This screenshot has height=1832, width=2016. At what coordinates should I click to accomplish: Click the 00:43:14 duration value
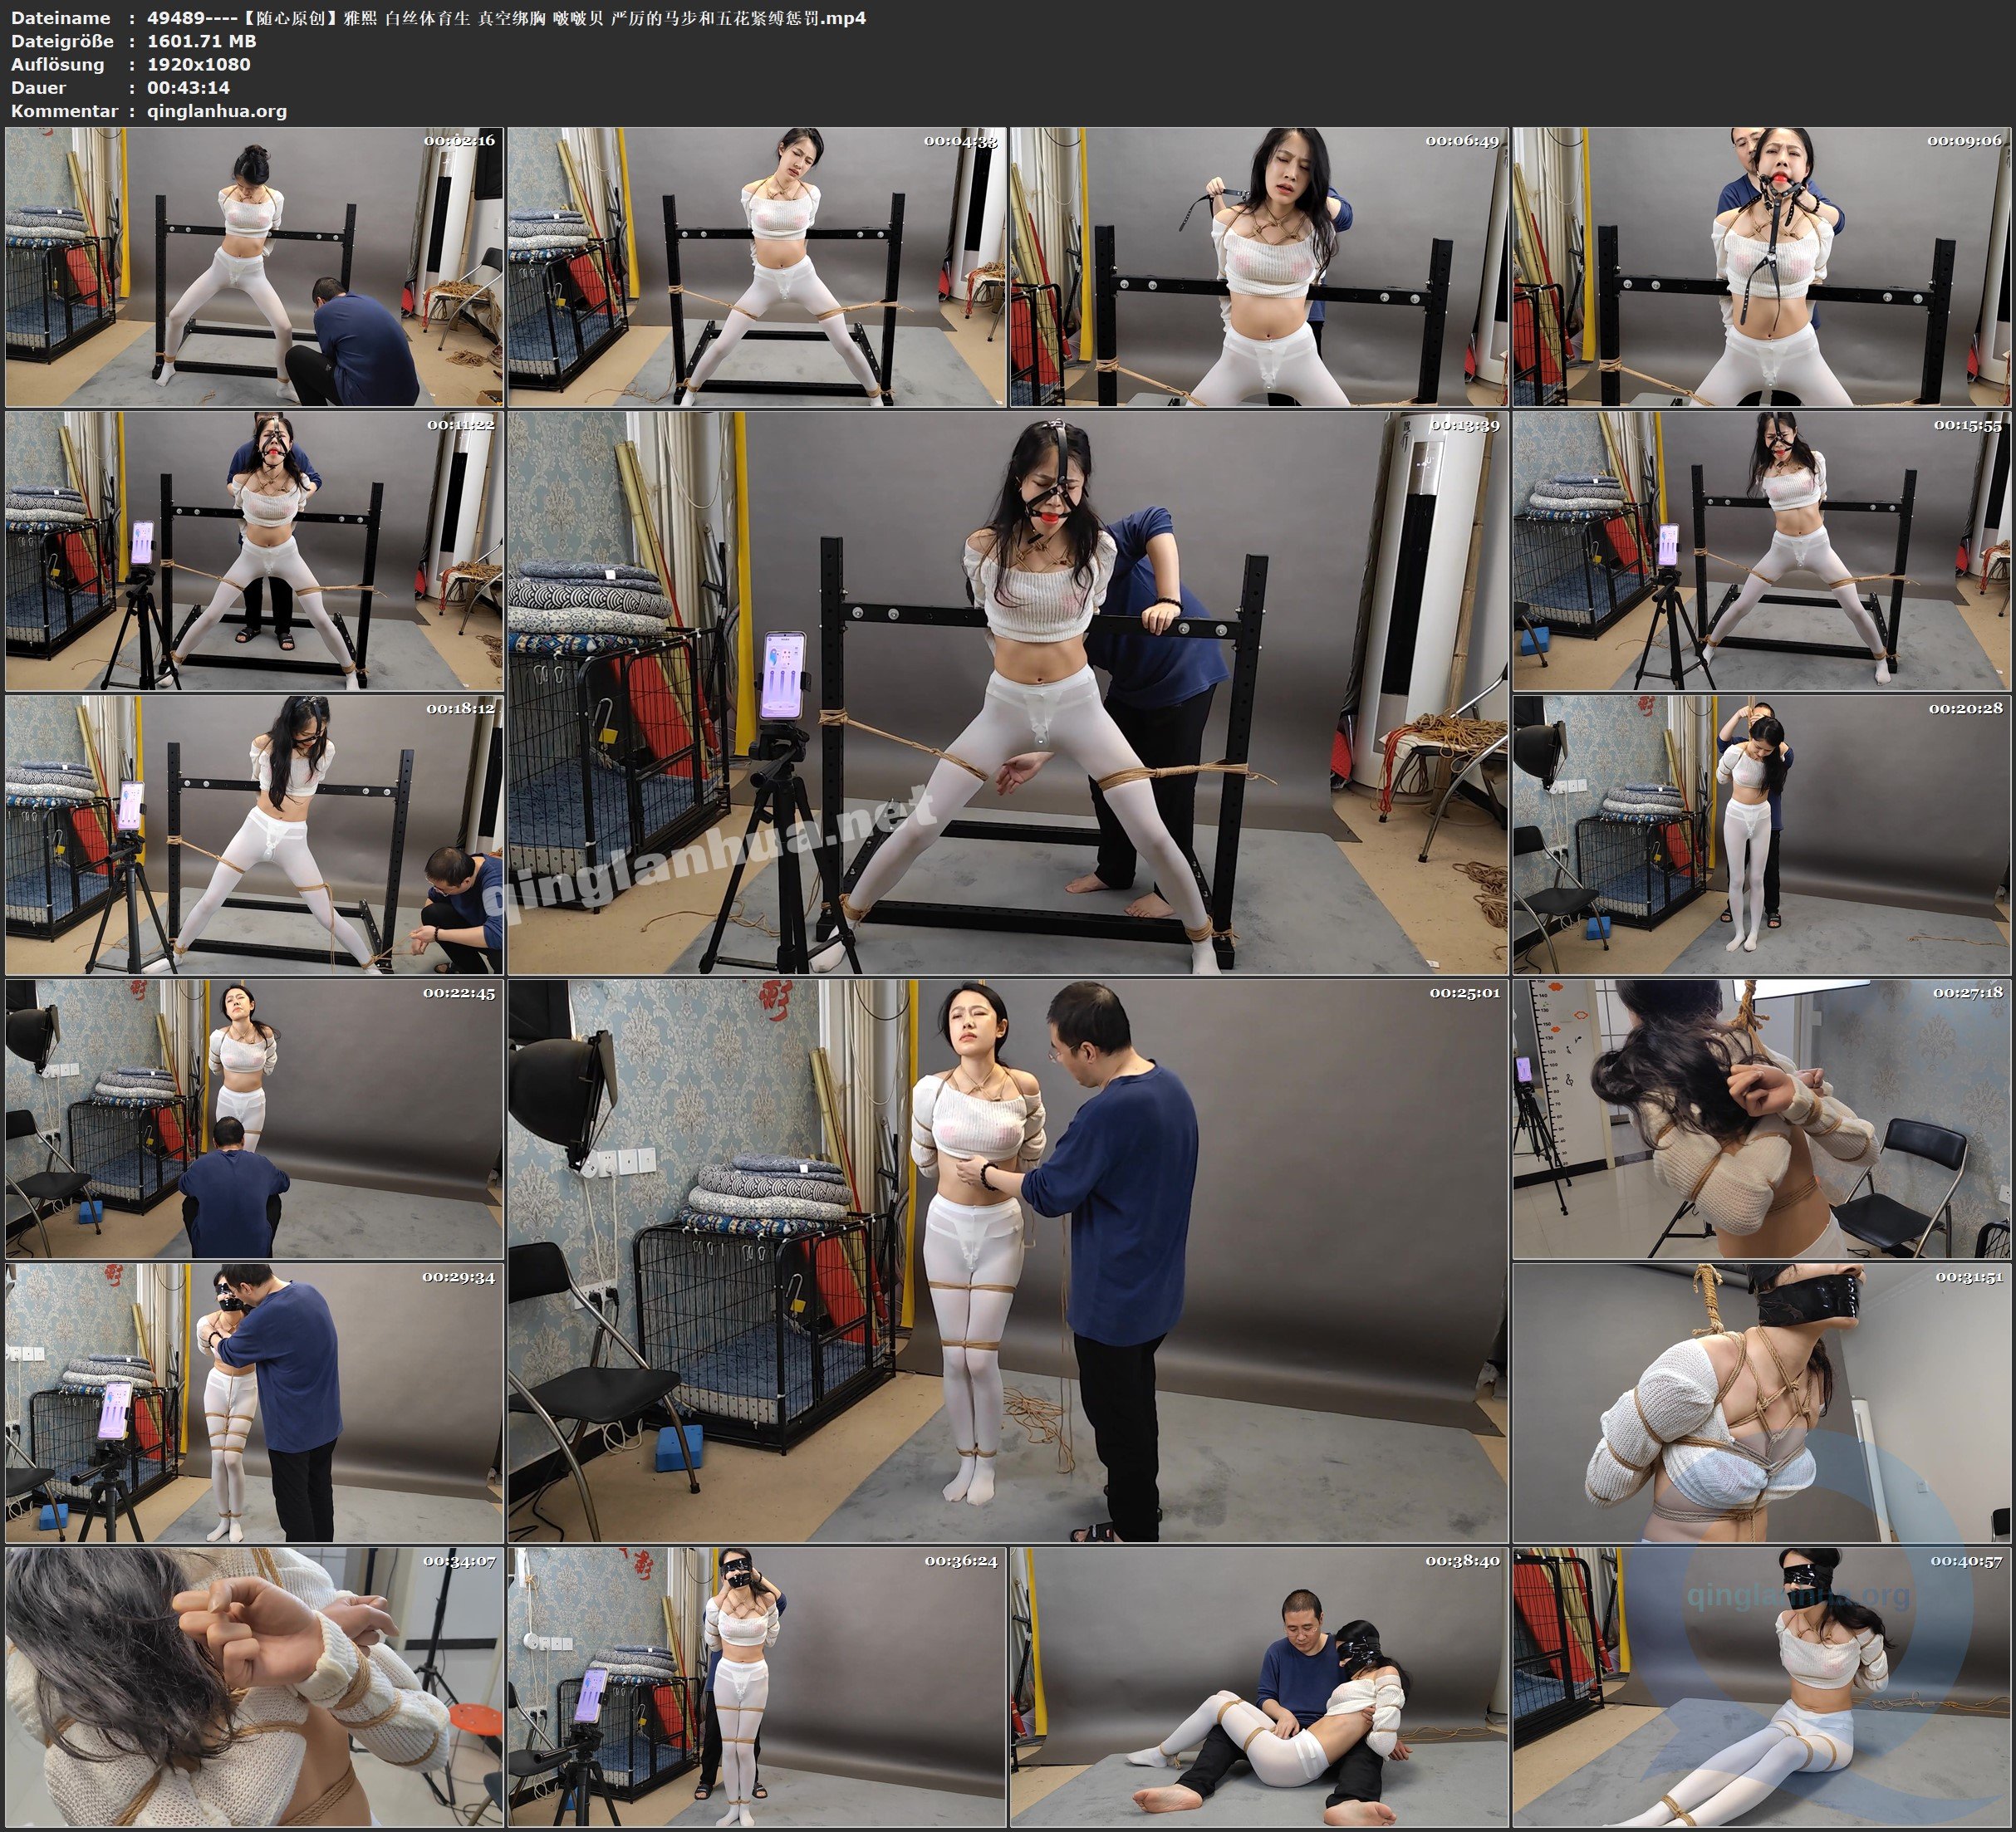point(188,87)
